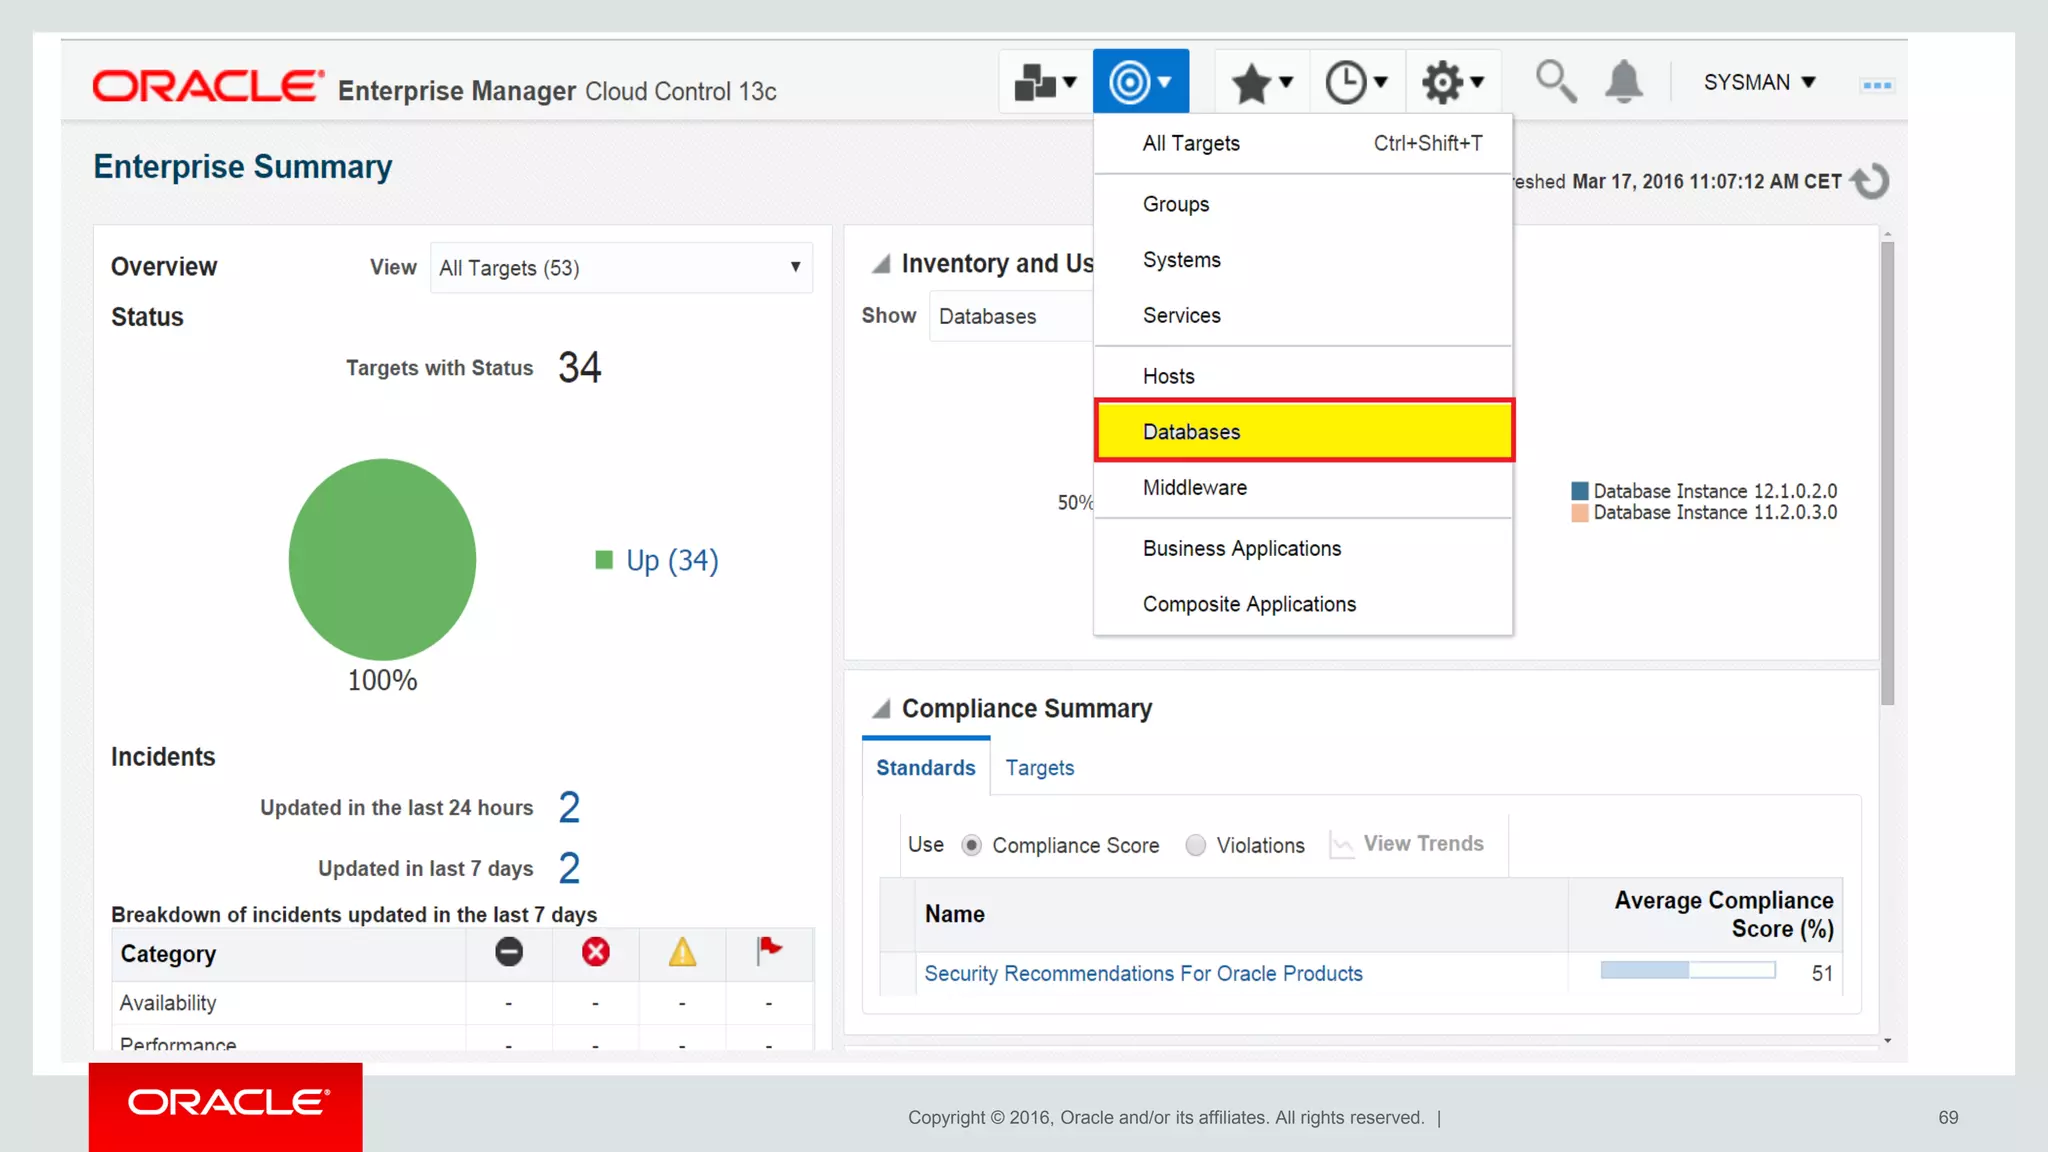Click the Up (34) status link

point(672,561)
